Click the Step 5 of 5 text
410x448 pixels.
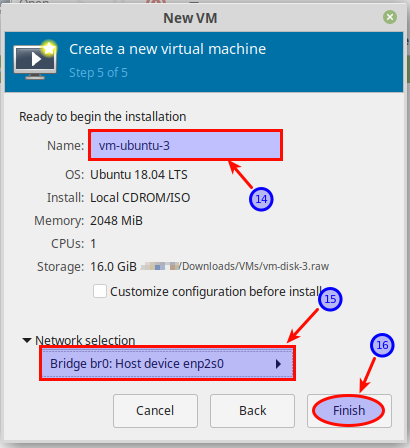pyautogui.click(x=98, y=73)
